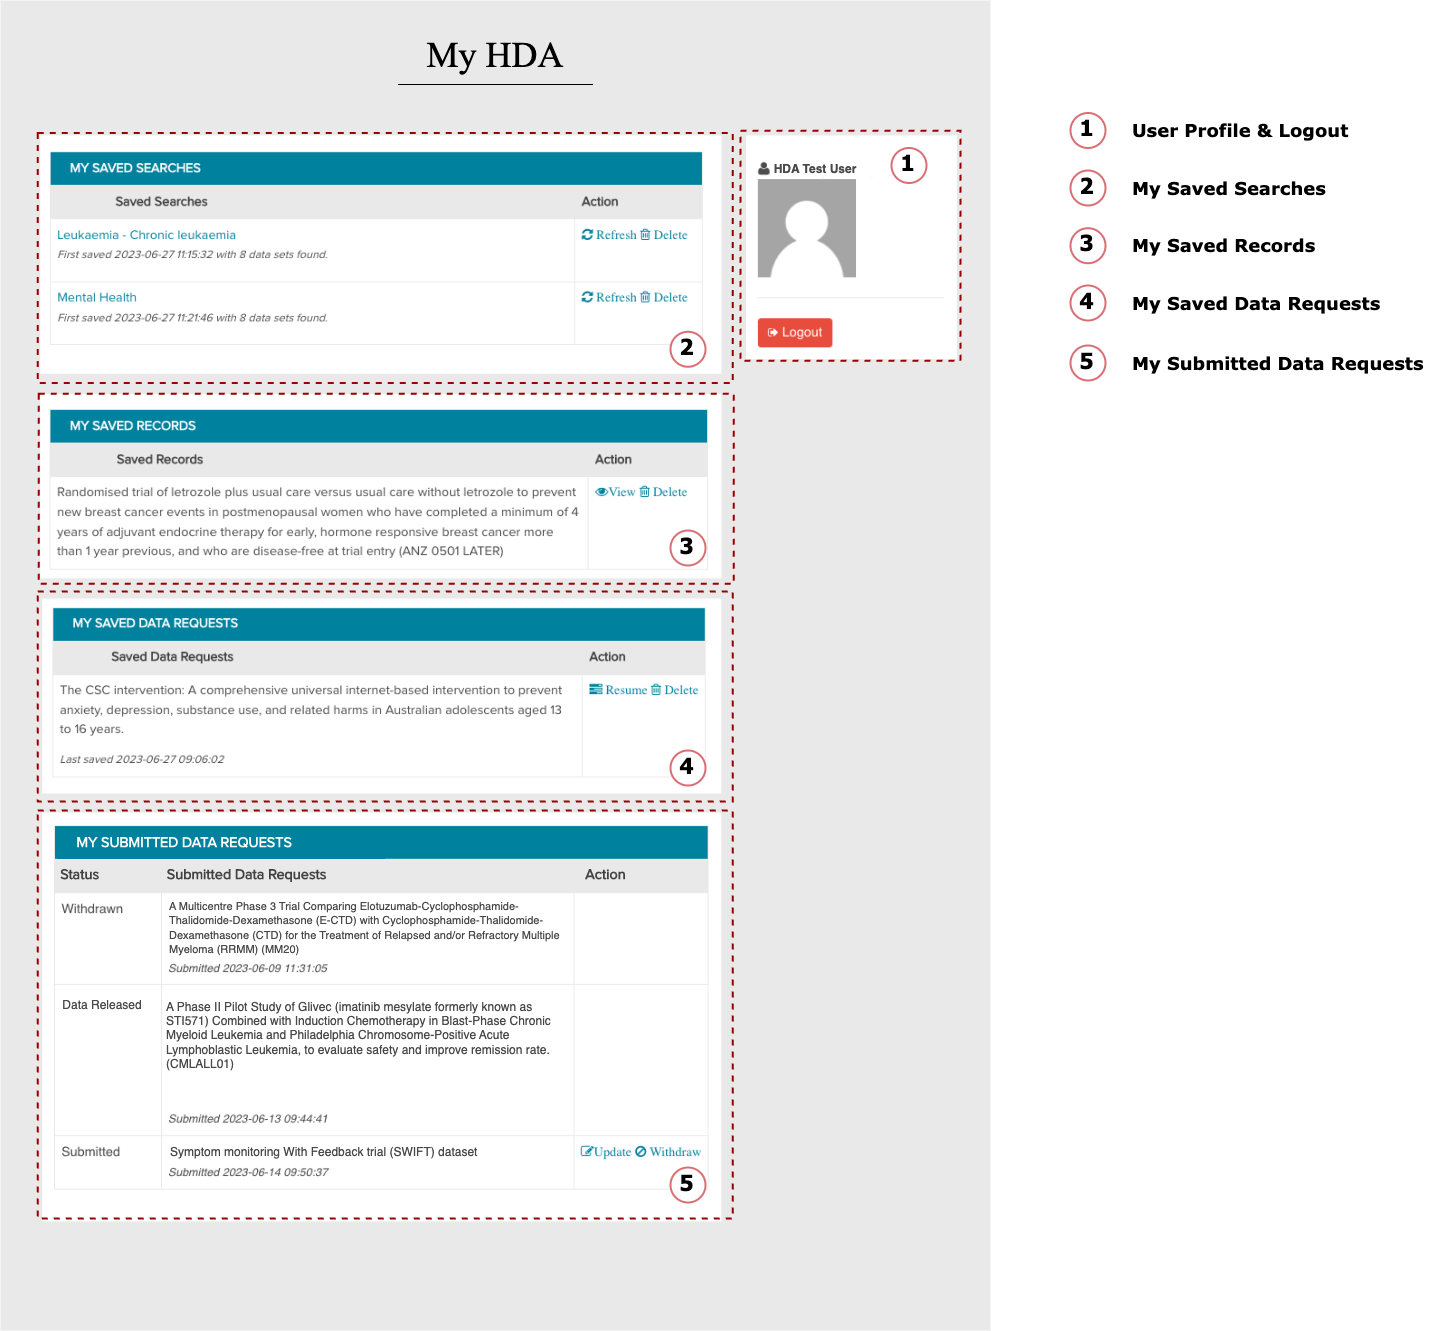Open the Mental Health saved search link
The image size is (1451, 1331).
coord(97,297)
